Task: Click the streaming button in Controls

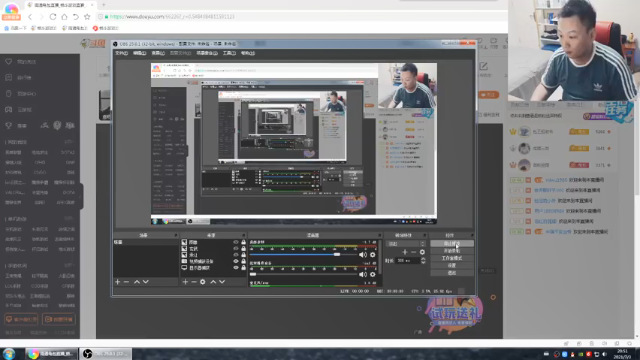Action: pos(452,244)
